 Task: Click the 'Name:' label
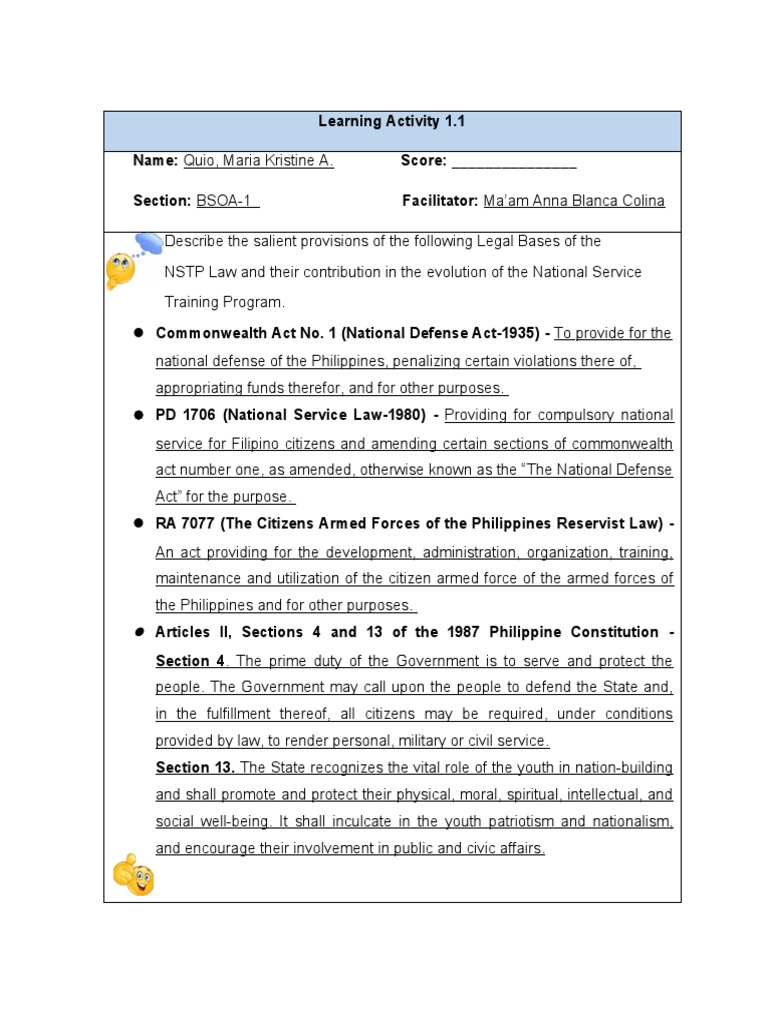pos(155,161)
